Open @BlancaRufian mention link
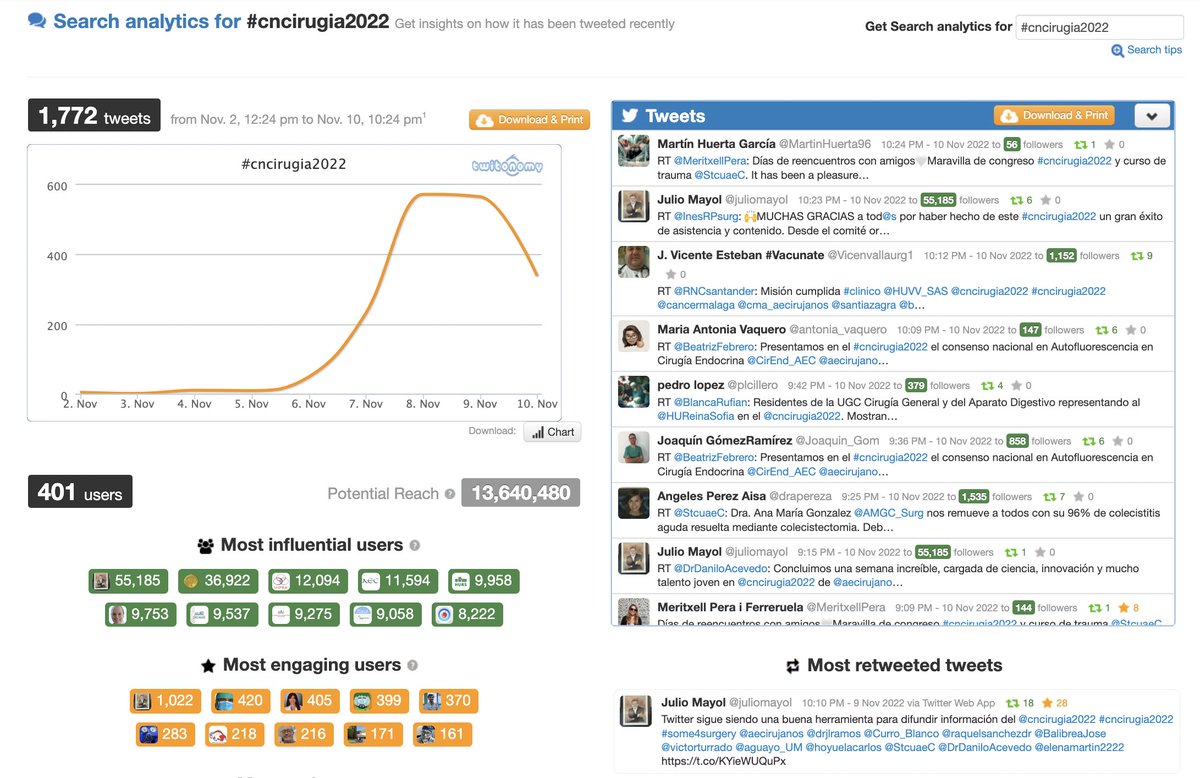 (x=711, y=402)
